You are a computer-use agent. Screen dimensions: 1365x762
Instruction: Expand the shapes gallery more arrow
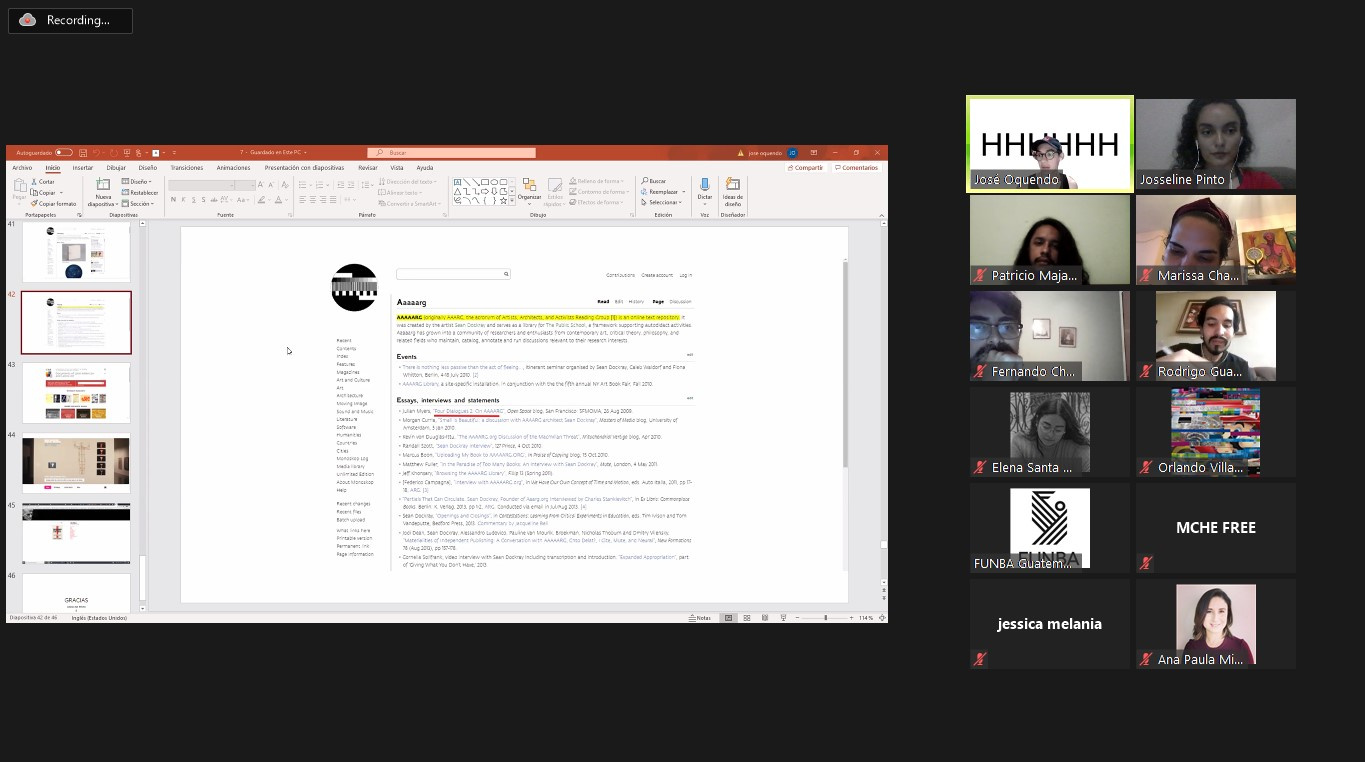(x=512, y=202)
